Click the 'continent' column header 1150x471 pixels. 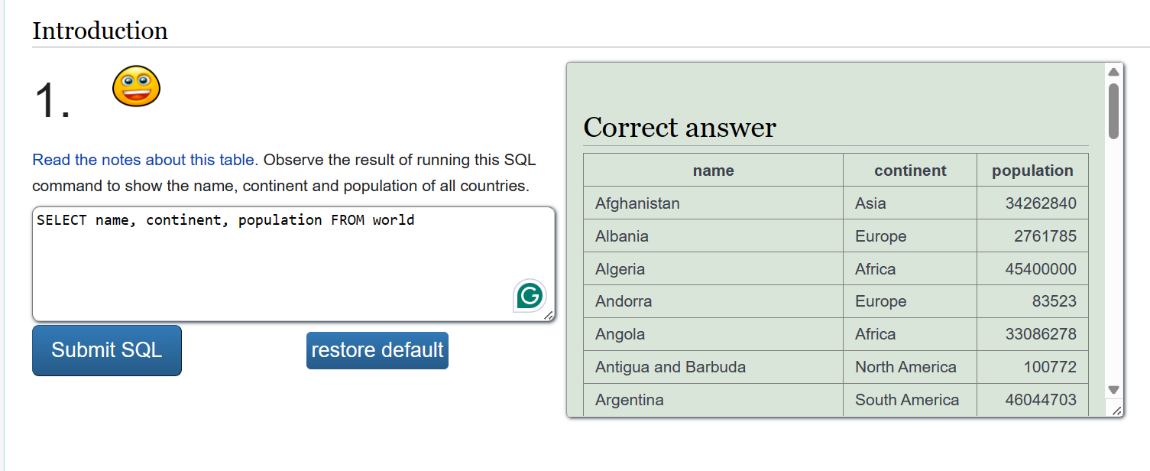click(910, 170)
